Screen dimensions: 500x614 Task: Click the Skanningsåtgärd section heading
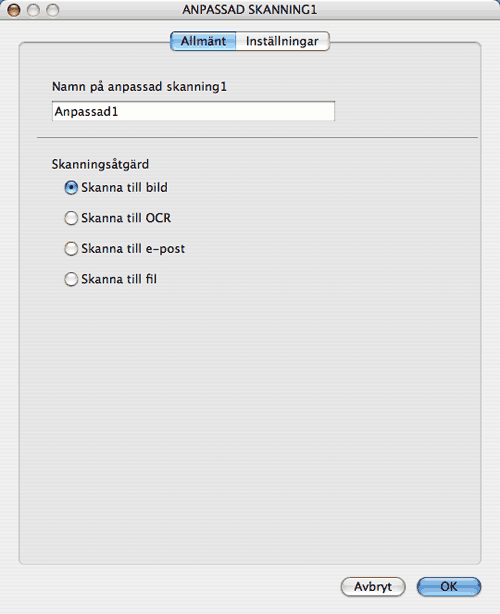pos(100,164)
